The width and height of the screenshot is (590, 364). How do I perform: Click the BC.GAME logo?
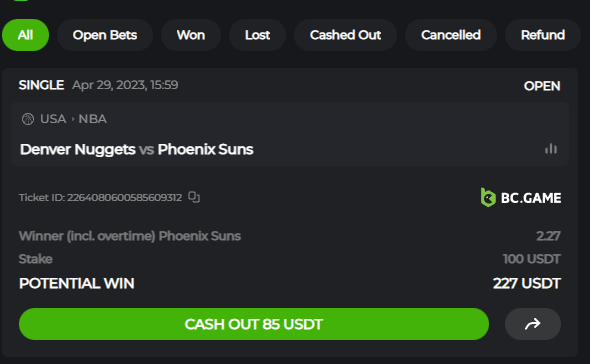tap(521, 197)
